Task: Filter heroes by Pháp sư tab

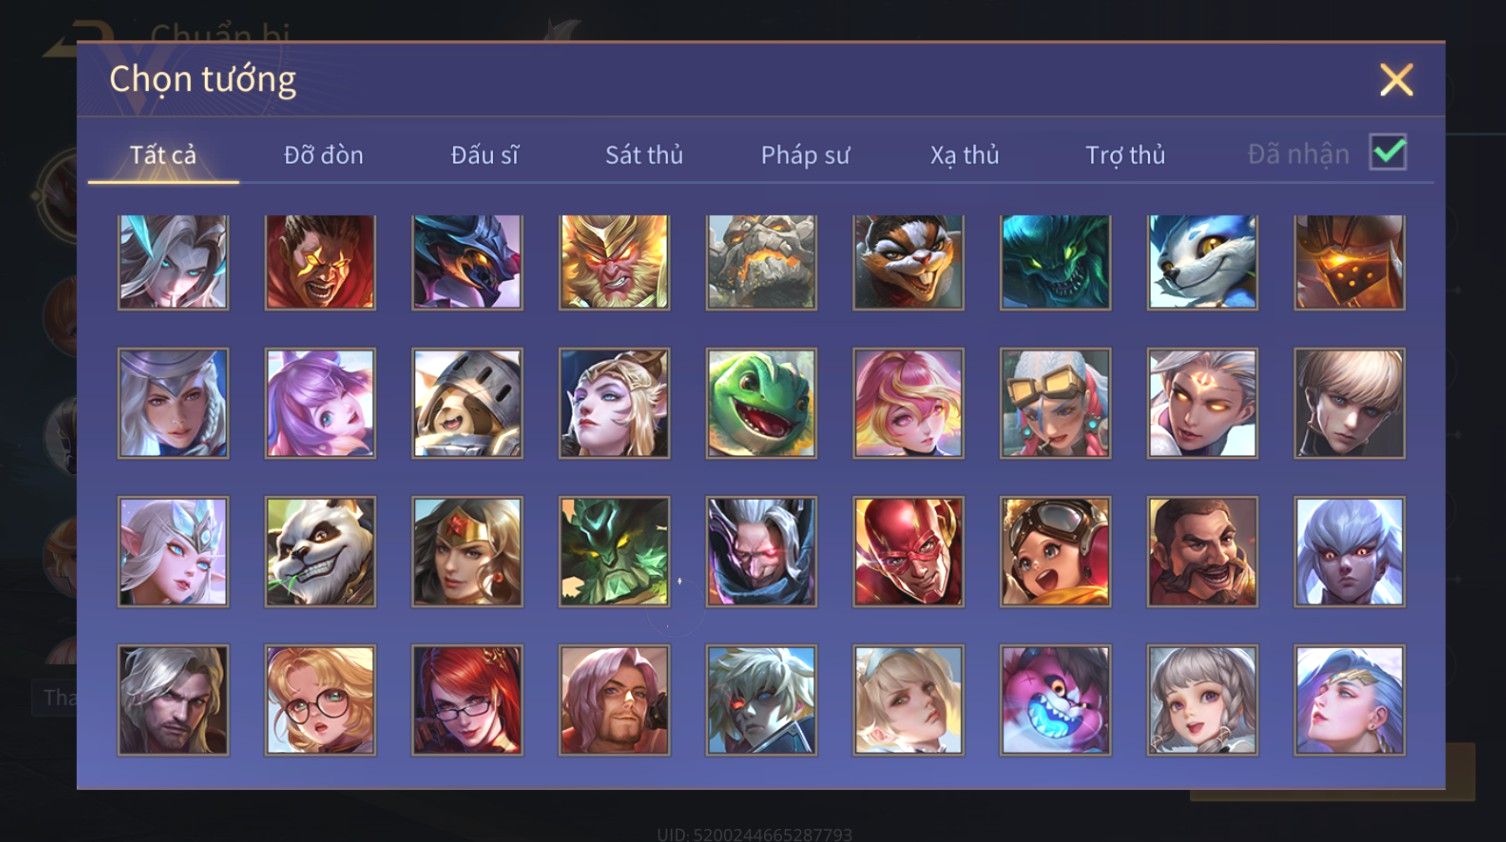Action: tap(805, 155)
